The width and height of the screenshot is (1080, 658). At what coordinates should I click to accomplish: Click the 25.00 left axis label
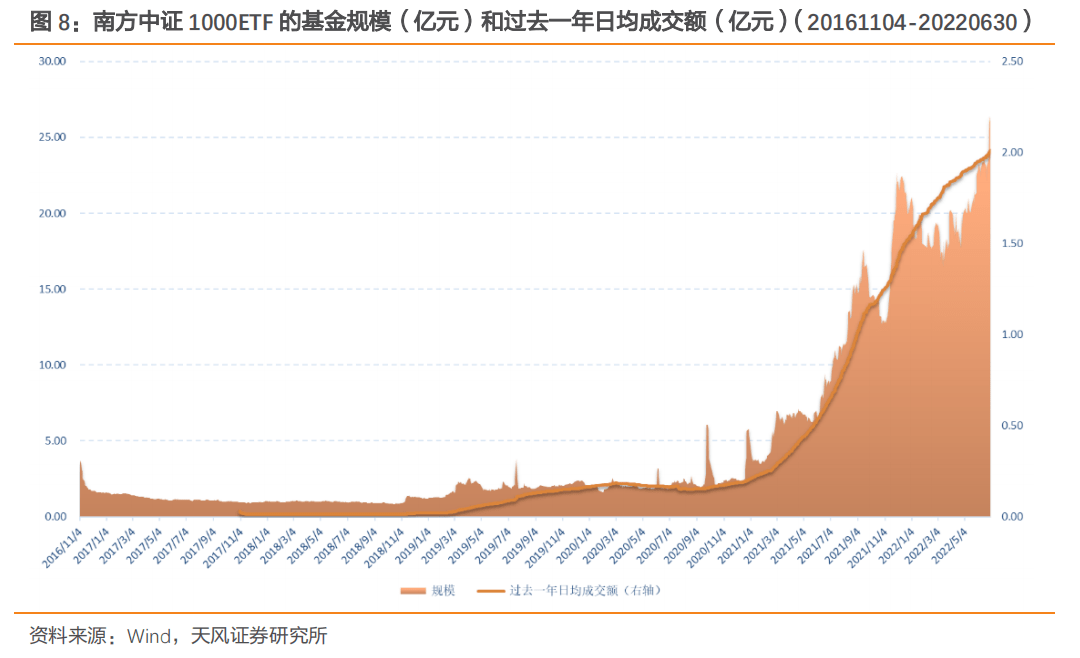point(51,137)
